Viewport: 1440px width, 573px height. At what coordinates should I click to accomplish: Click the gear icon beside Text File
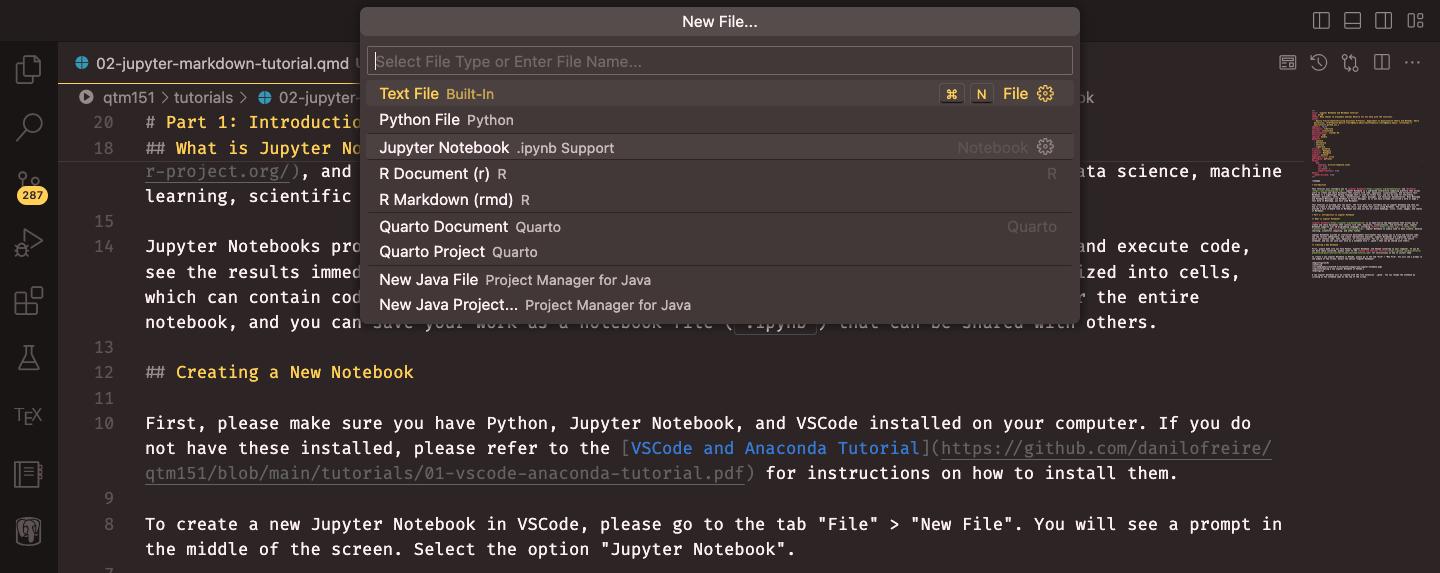tap(1046, 94)
